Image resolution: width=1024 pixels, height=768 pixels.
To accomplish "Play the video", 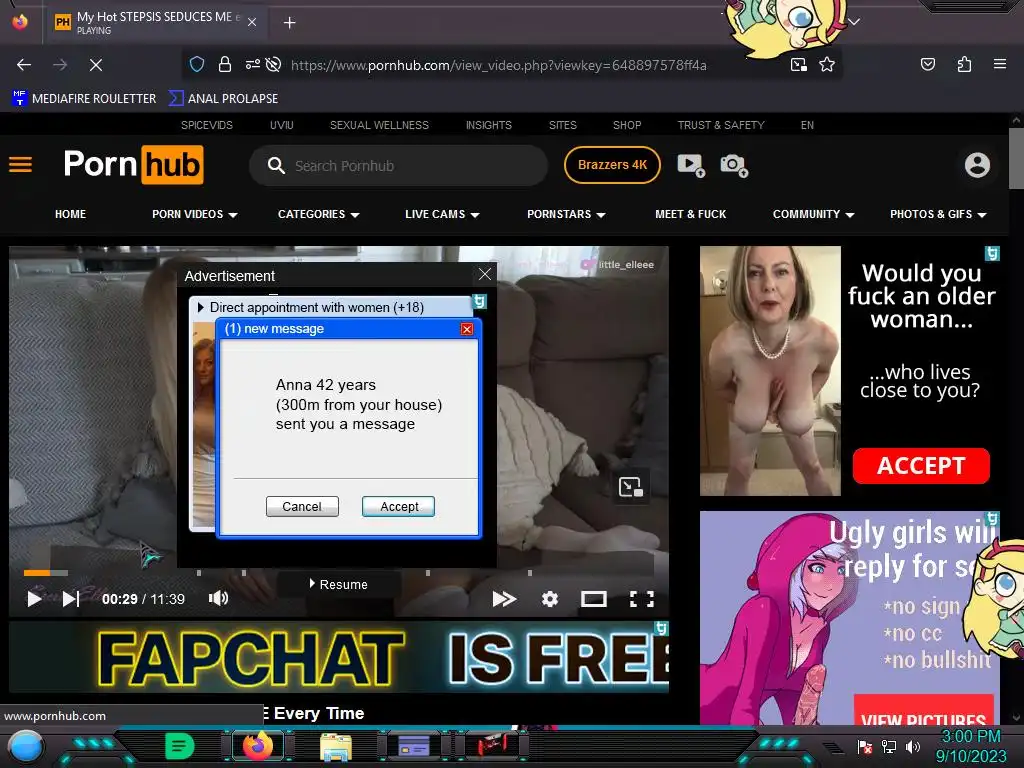I will click(34, 599).
